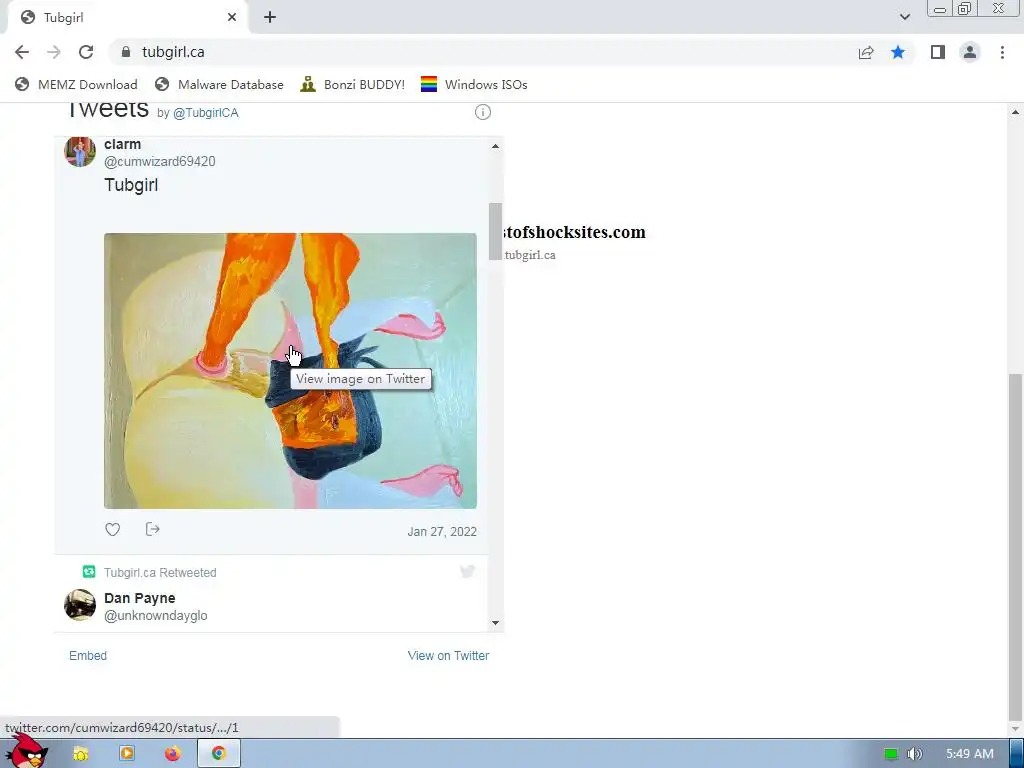Screen dimensions: 1024x768
Task: Click the Embed link
Action: (88, 656)
